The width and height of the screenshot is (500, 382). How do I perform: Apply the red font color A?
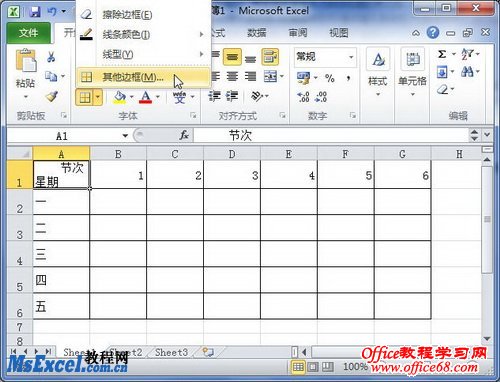[x=145, y=97]
